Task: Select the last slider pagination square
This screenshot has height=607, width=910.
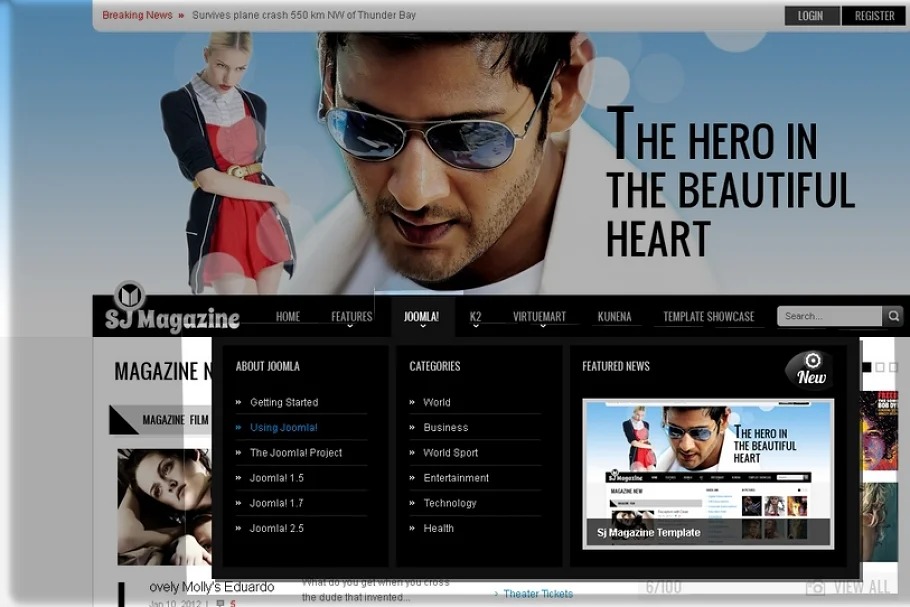Action: pyautogui.click(x=893, y=367)
